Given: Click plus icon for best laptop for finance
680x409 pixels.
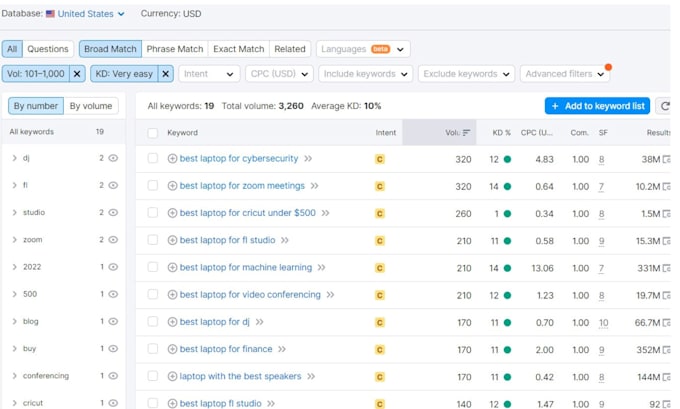Looking at the screenshot, I should 172,349.
